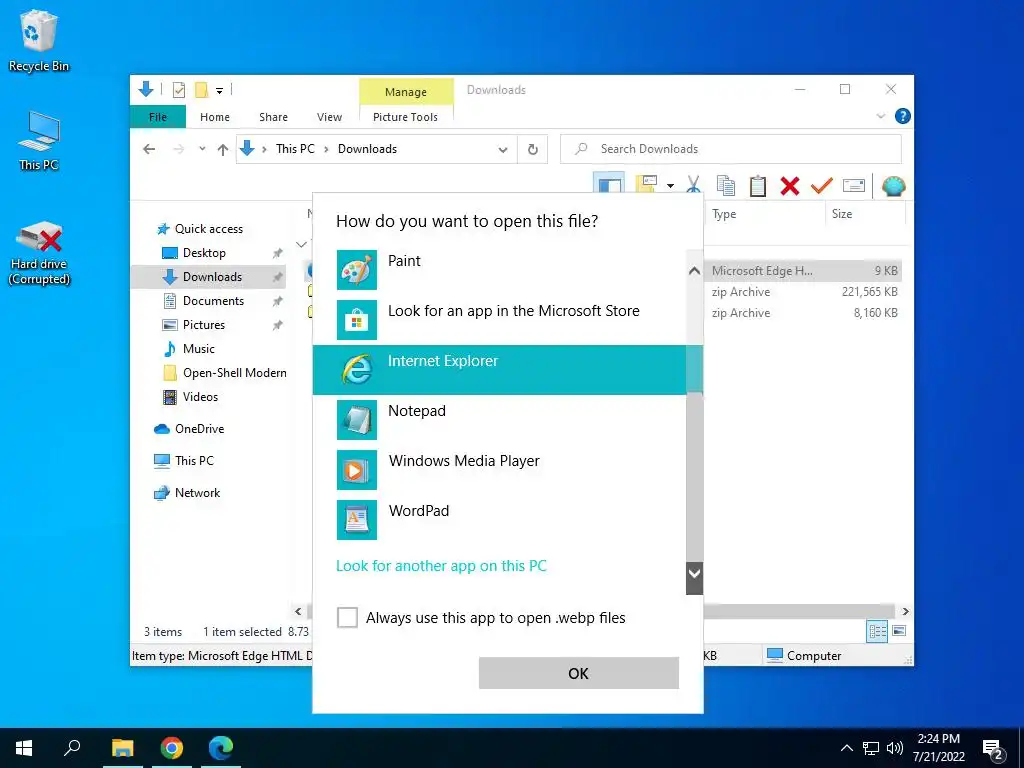The image size is (1024, 768).
Task: Click the Paste clipboard toolbar icon
Action: point(758,186)
